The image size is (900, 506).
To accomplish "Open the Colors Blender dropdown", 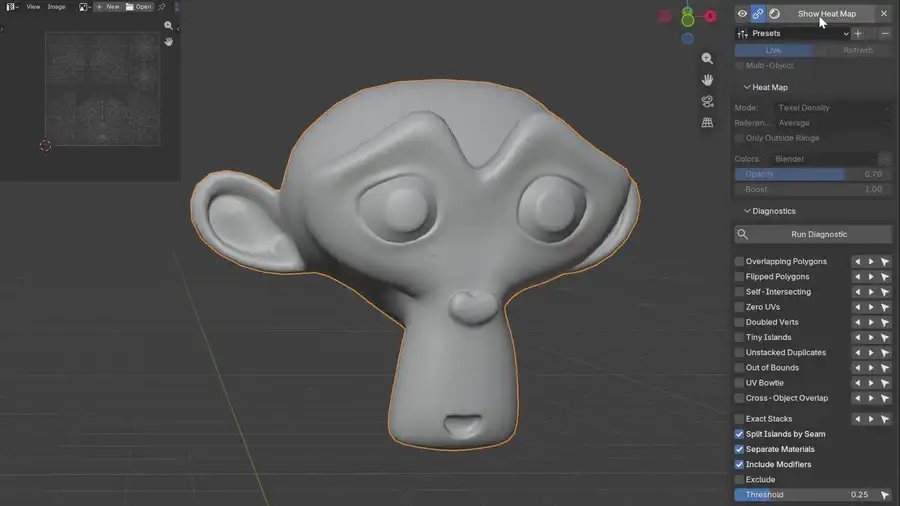I will click(x=824, y=159).
